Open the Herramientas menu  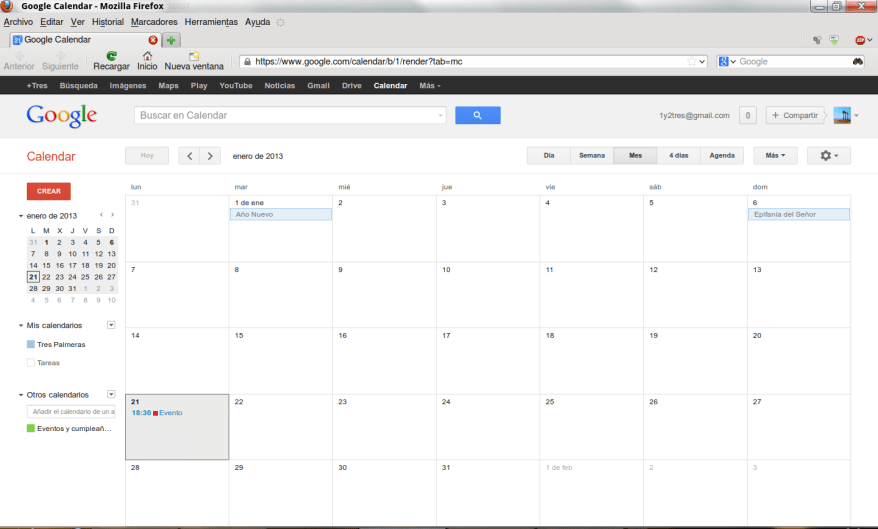pyautogui.click(x=211, y=22)
